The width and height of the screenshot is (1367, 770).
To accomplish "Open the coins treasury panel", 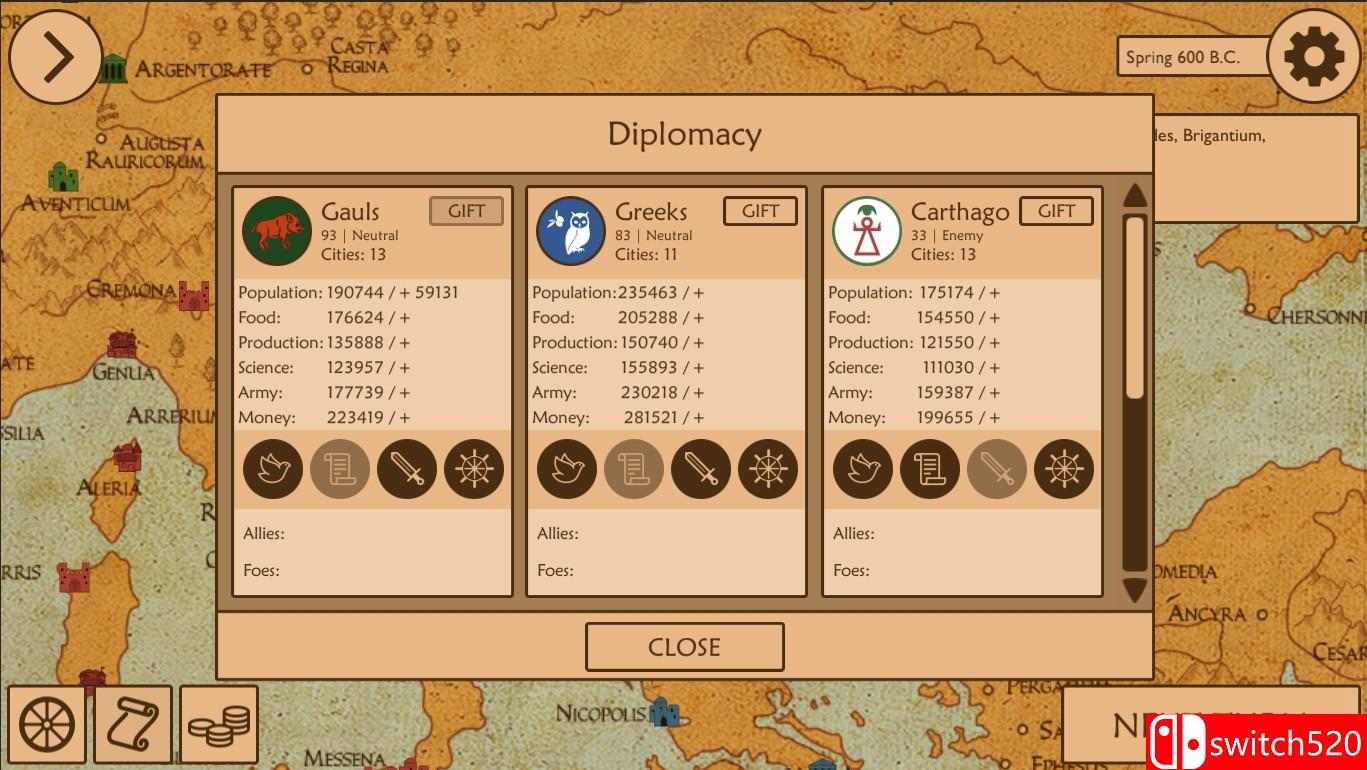I will [219, 724].
